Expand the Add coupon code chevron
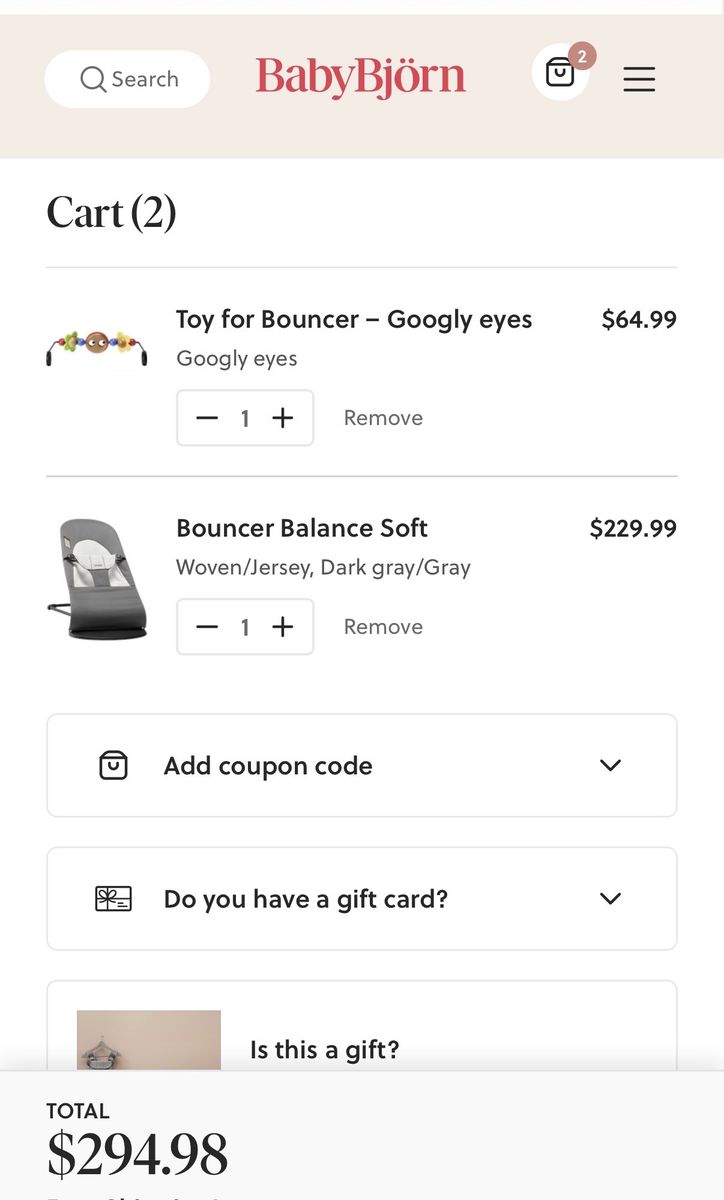 610,766
